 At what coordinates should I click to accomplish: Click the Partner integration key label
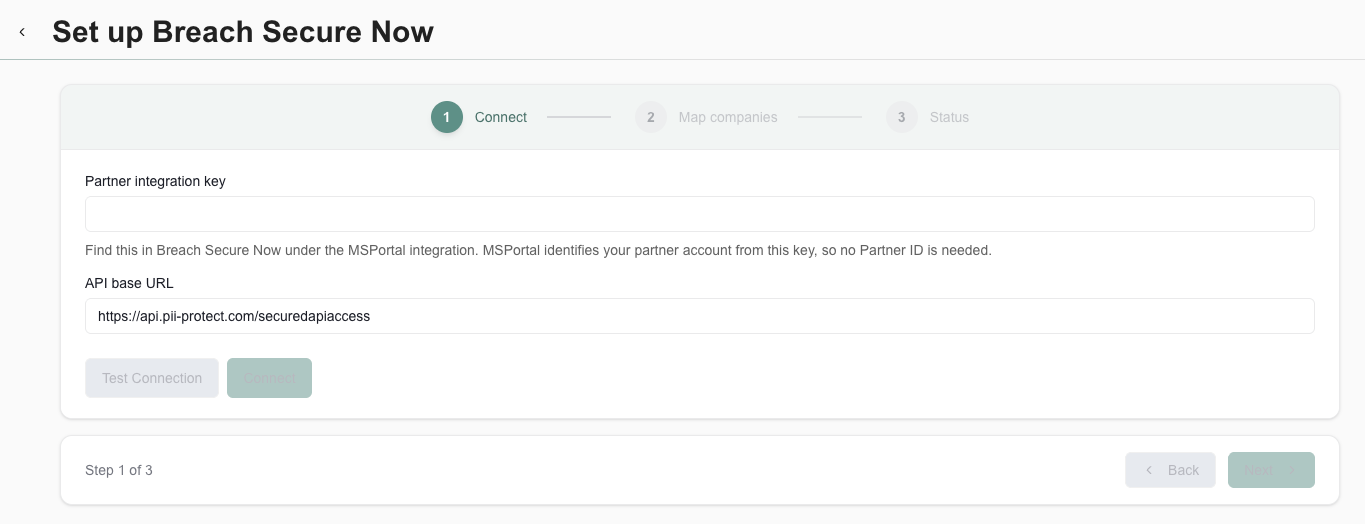[155, 181]
